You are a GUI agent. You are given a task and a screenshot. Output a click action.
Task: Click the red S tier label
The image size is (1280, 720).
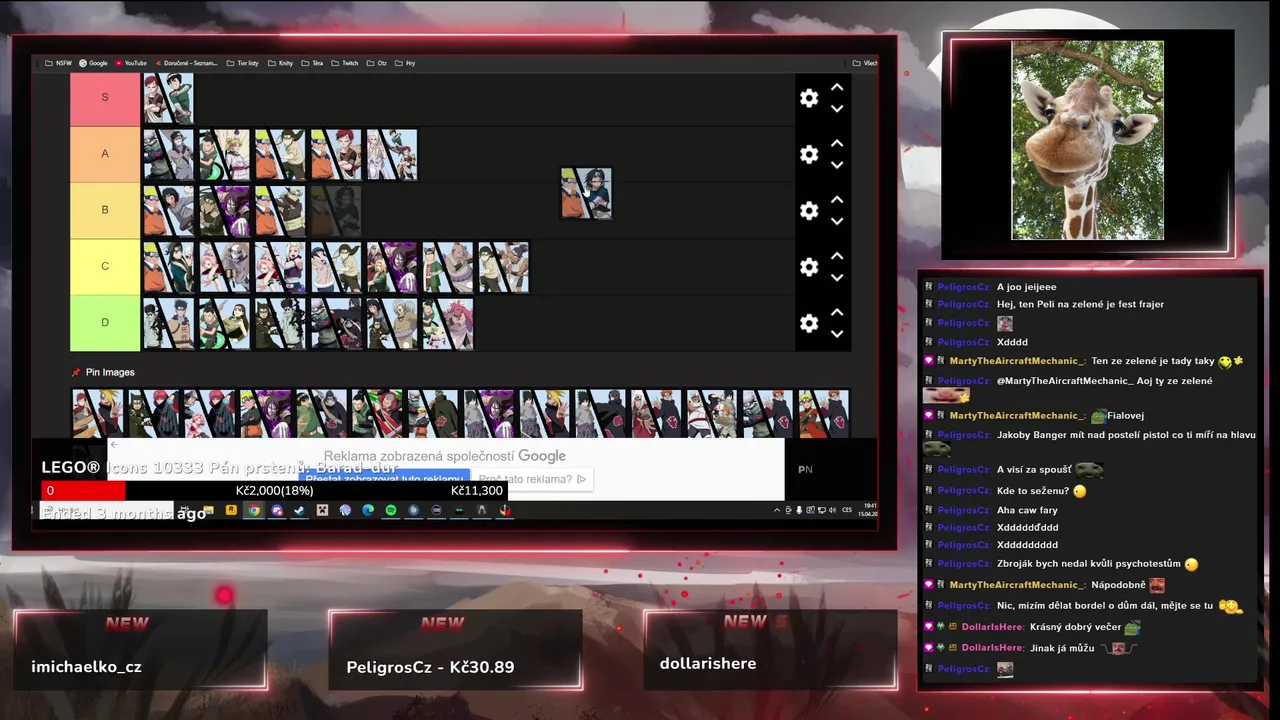105,98
